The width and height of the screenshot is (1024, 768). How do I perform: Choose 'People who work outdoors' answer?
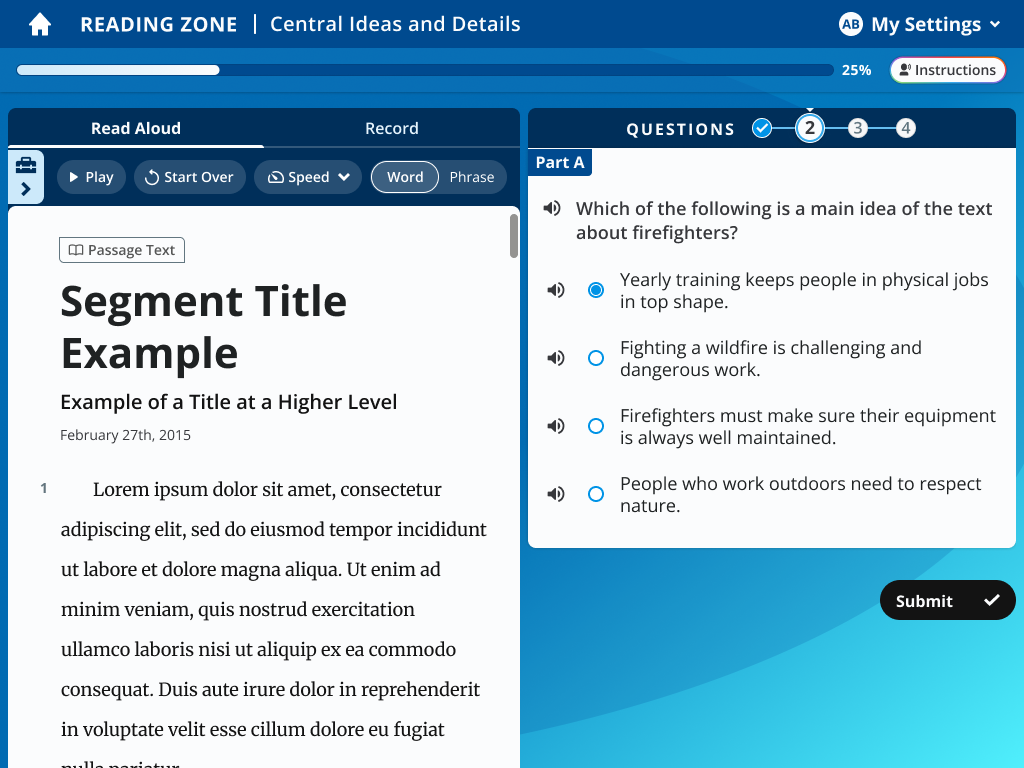(x=596, y=494)
